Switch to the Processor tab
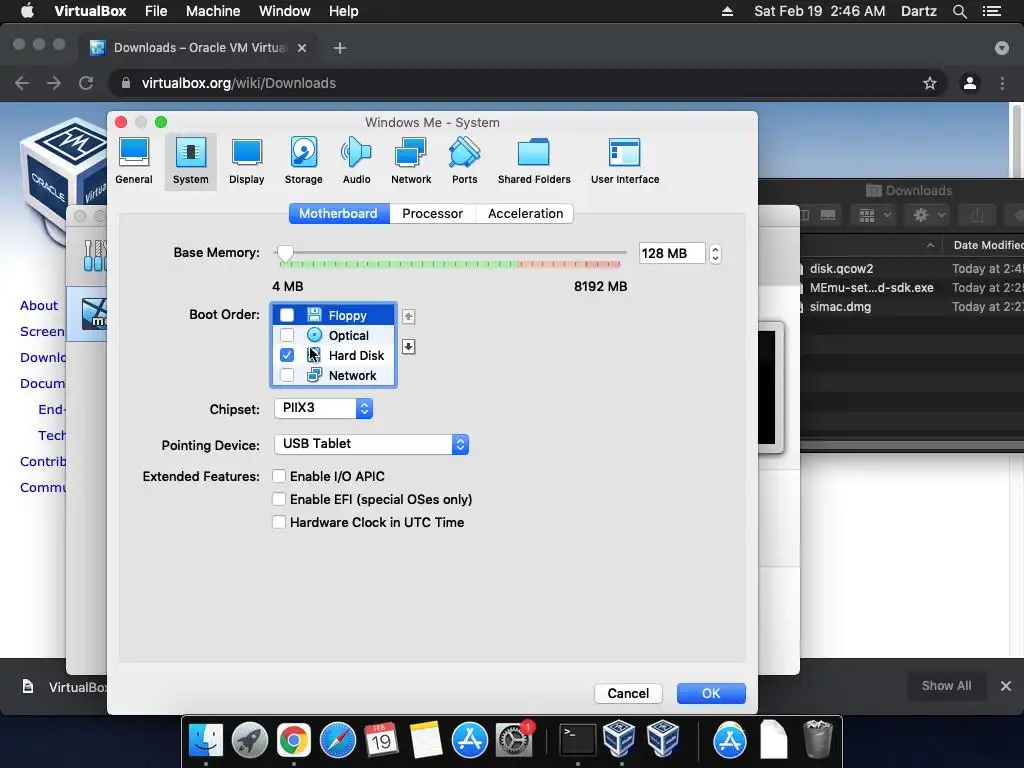This screenshot has width=1024, height=768. [432, 214]
